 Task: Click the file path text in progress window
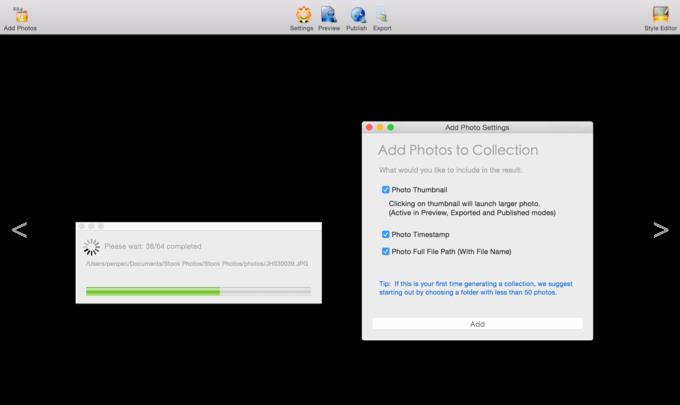[x=197, y=264]
